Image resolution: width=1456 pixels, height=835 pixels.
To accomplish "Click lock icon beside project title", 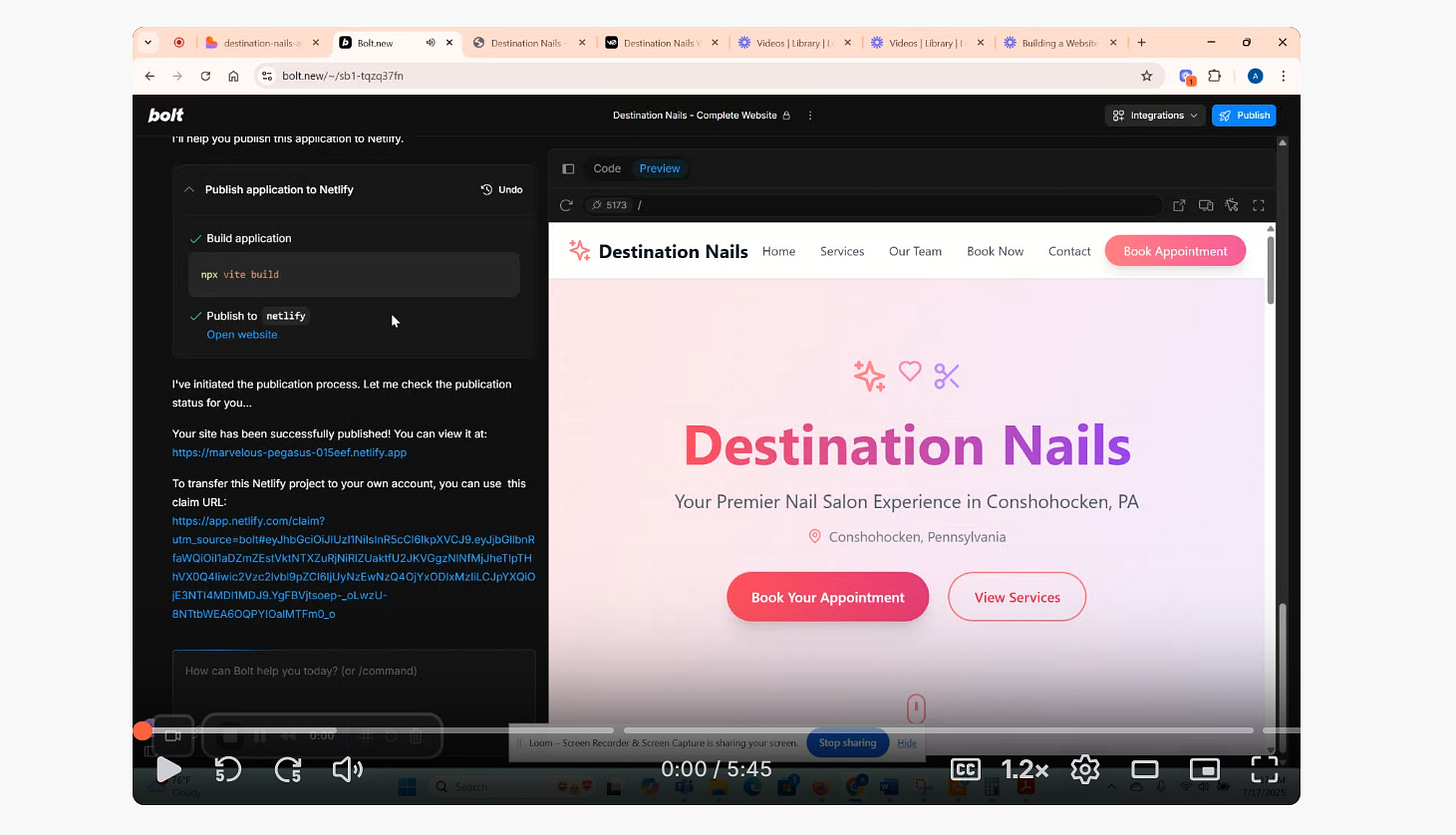I will click(787, 115).
